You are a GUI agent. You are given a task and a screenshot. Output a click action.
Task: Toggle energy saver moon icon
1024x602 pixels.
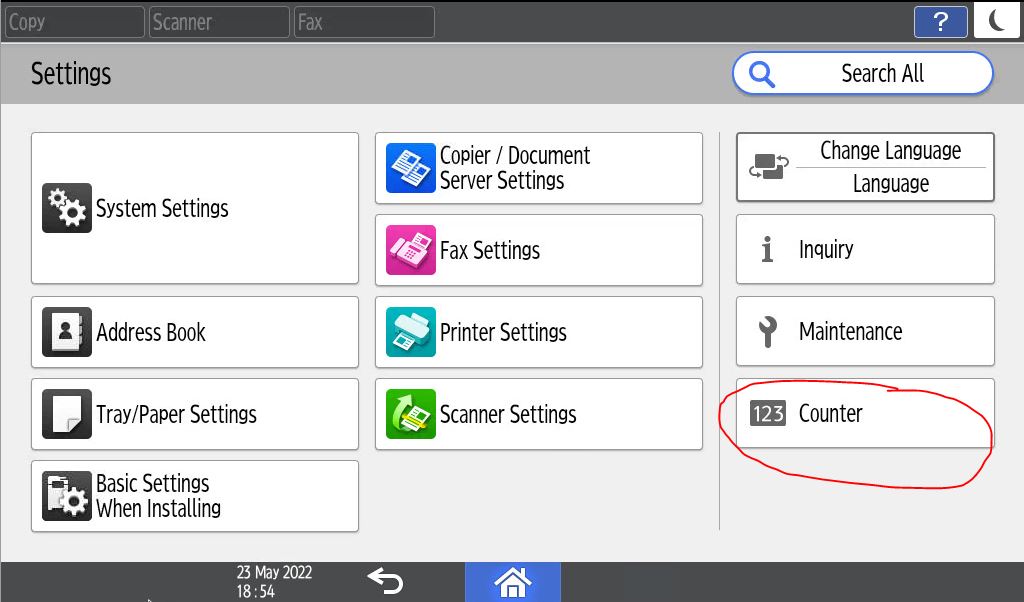point(996,21)
